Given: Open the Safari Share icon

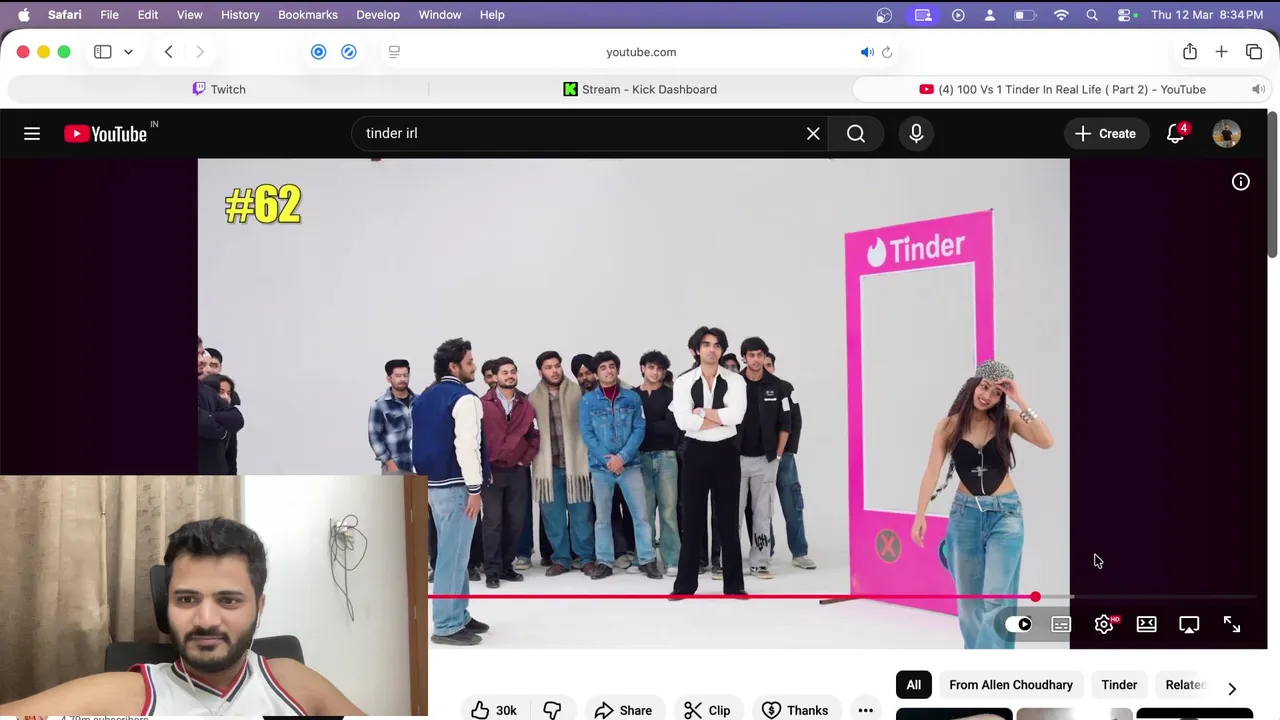Looking at the screenshot, I should pos(1189,52).
